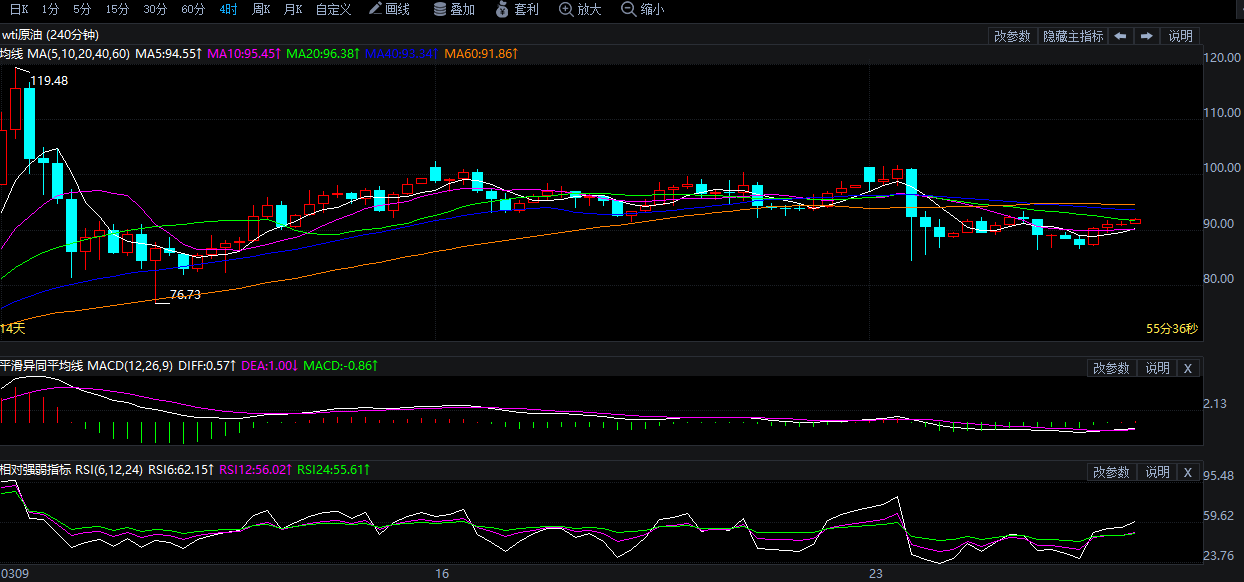Image resolution: width=1244 pixels, height=582 pixels.
Task: Select the 60分 timeframe
Action: point(193,10)
